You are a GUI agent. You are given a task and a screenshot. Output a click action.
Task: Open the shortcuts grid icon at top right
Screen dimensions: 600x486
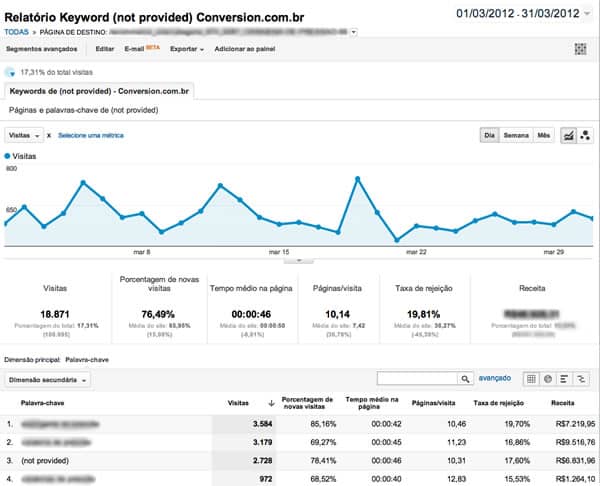pos(580,49)
